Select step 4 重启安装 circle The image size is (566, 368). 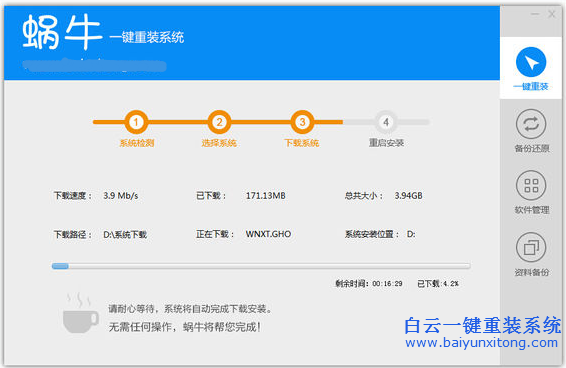(x=386, y=122)
